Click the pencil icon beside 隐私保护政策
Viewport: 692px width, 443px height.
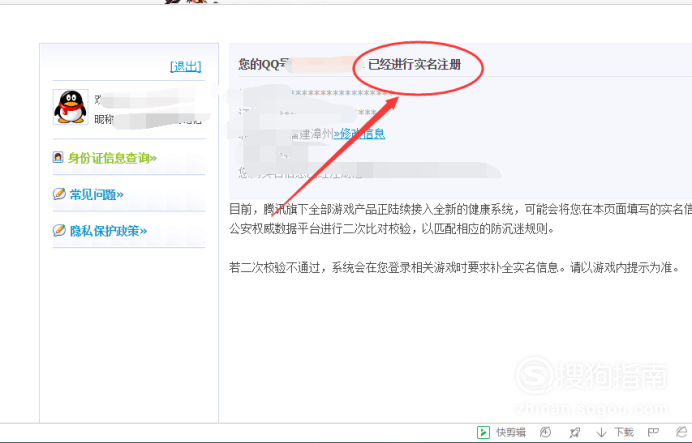pos(59,230)
